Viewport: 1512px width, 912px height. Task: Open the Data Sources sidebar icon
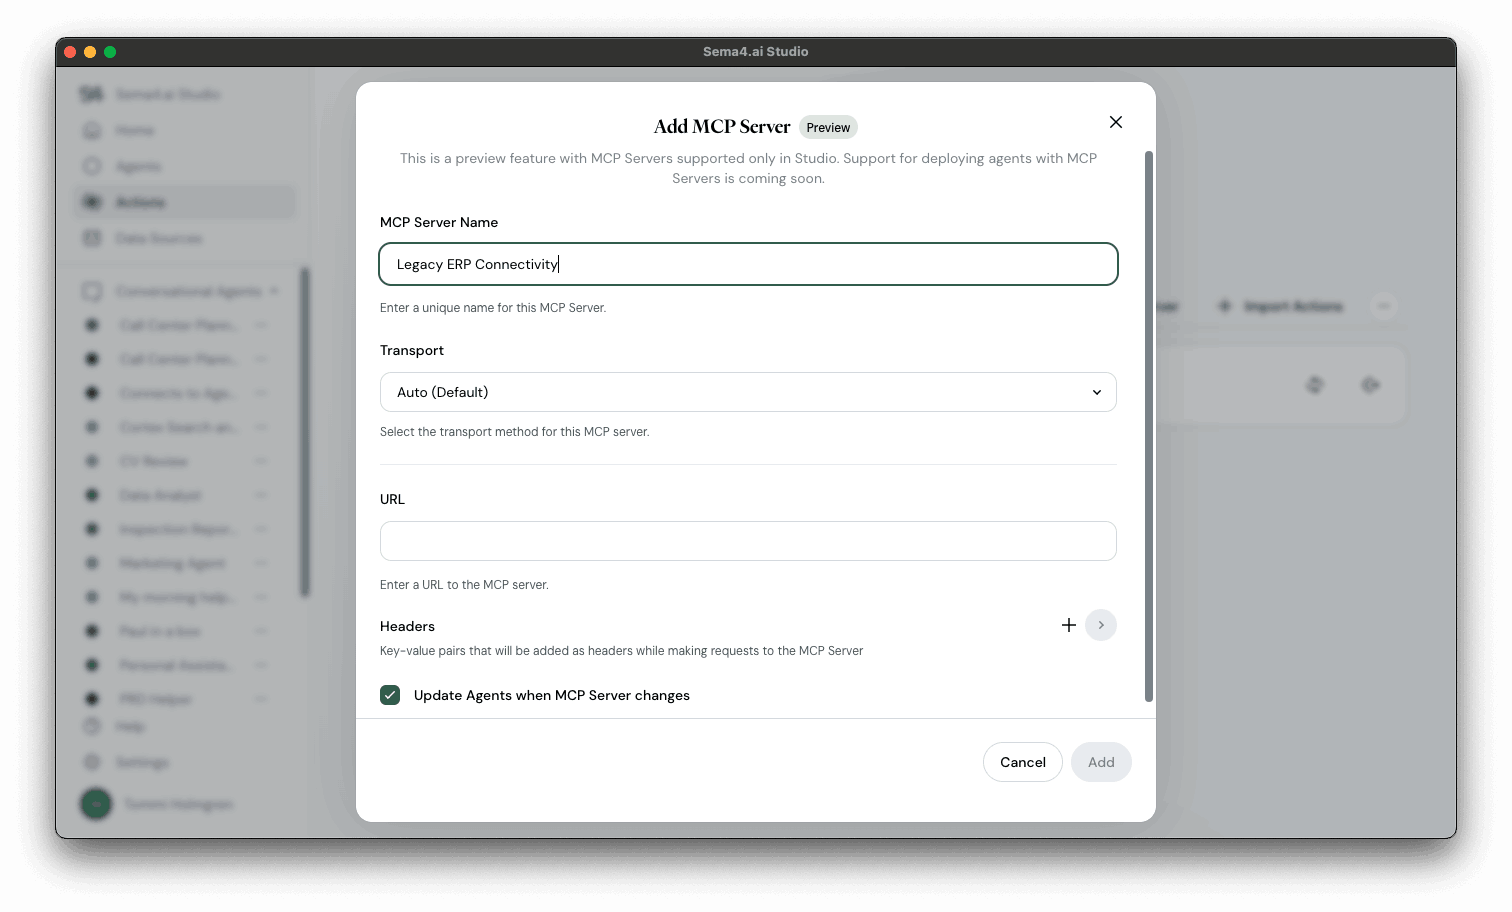(92, 238)
